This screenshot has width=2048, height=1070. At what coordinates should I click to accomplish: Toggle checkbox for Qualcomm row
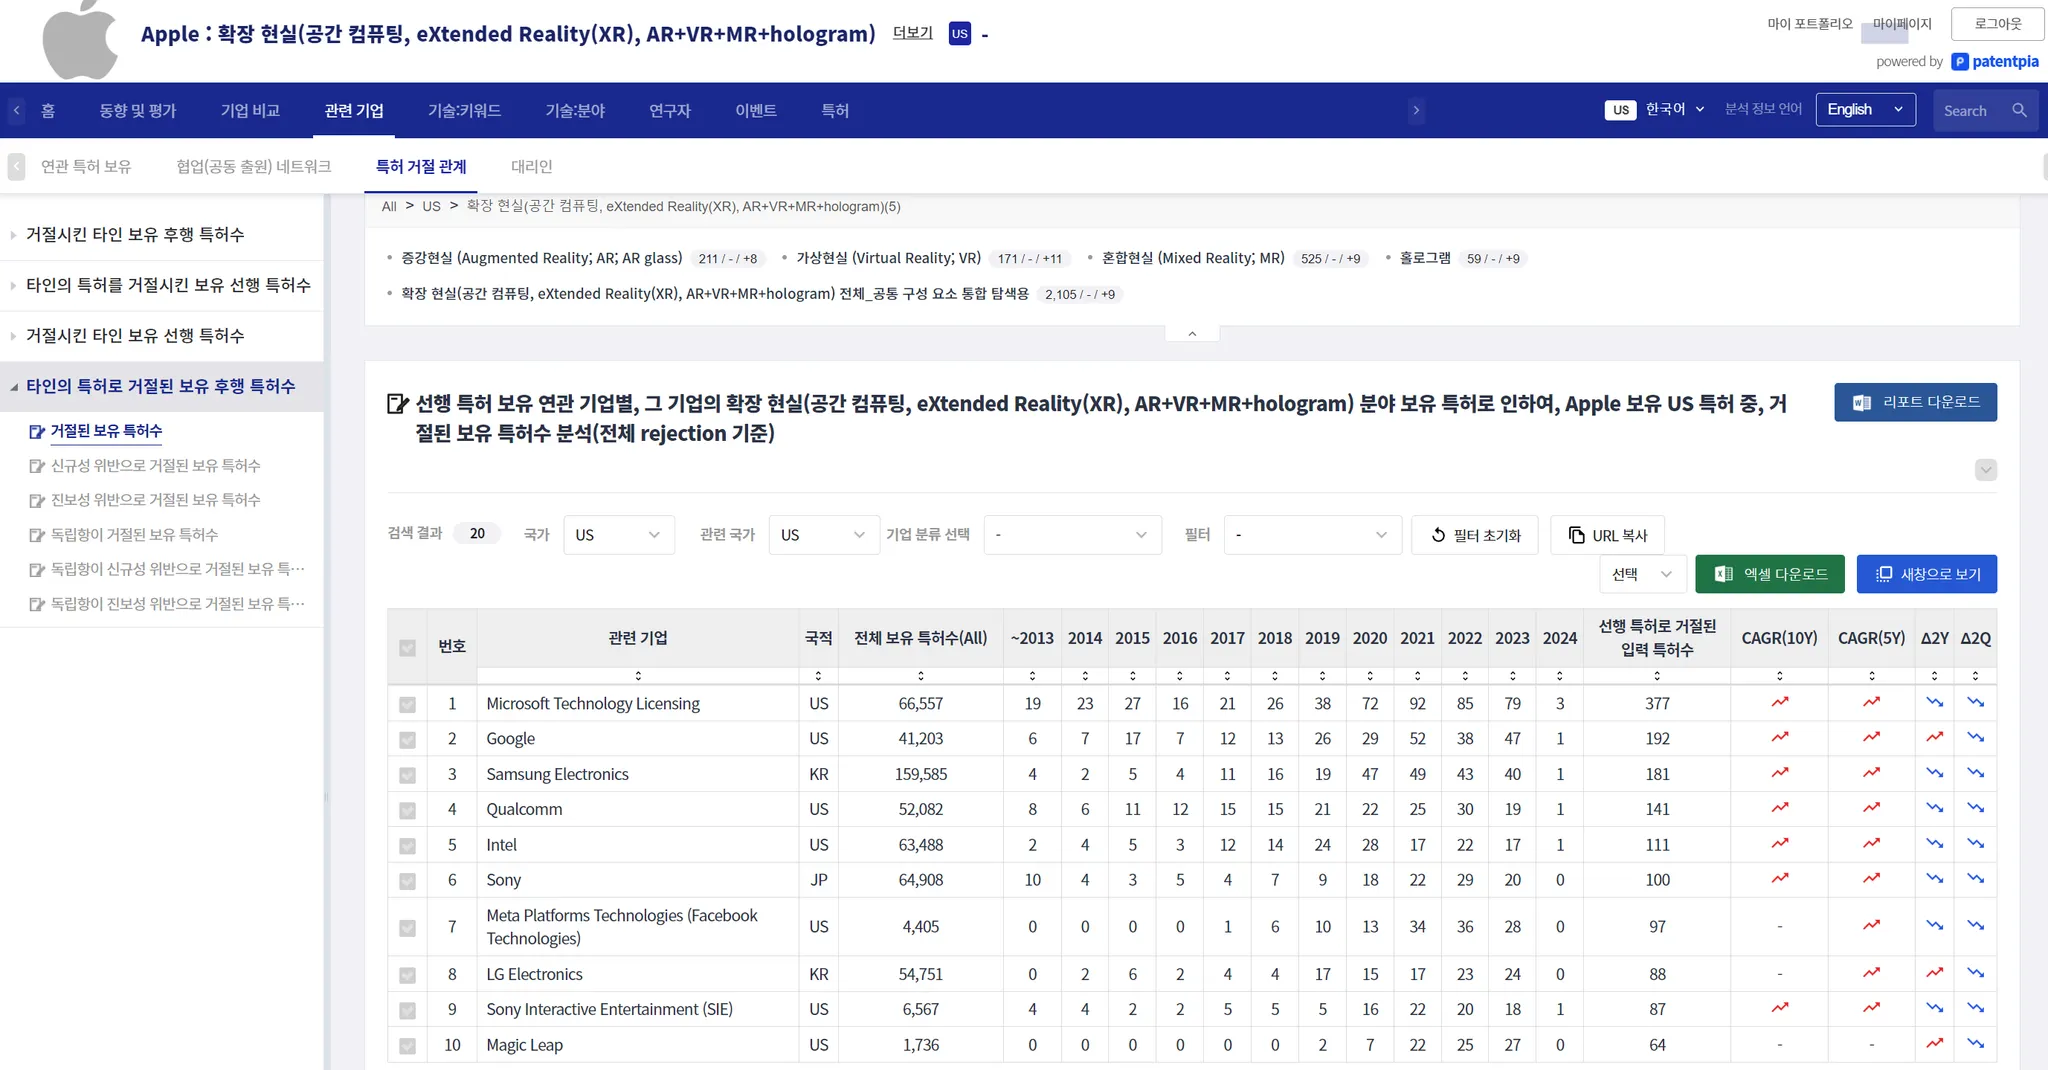click(x=407, y=810)
